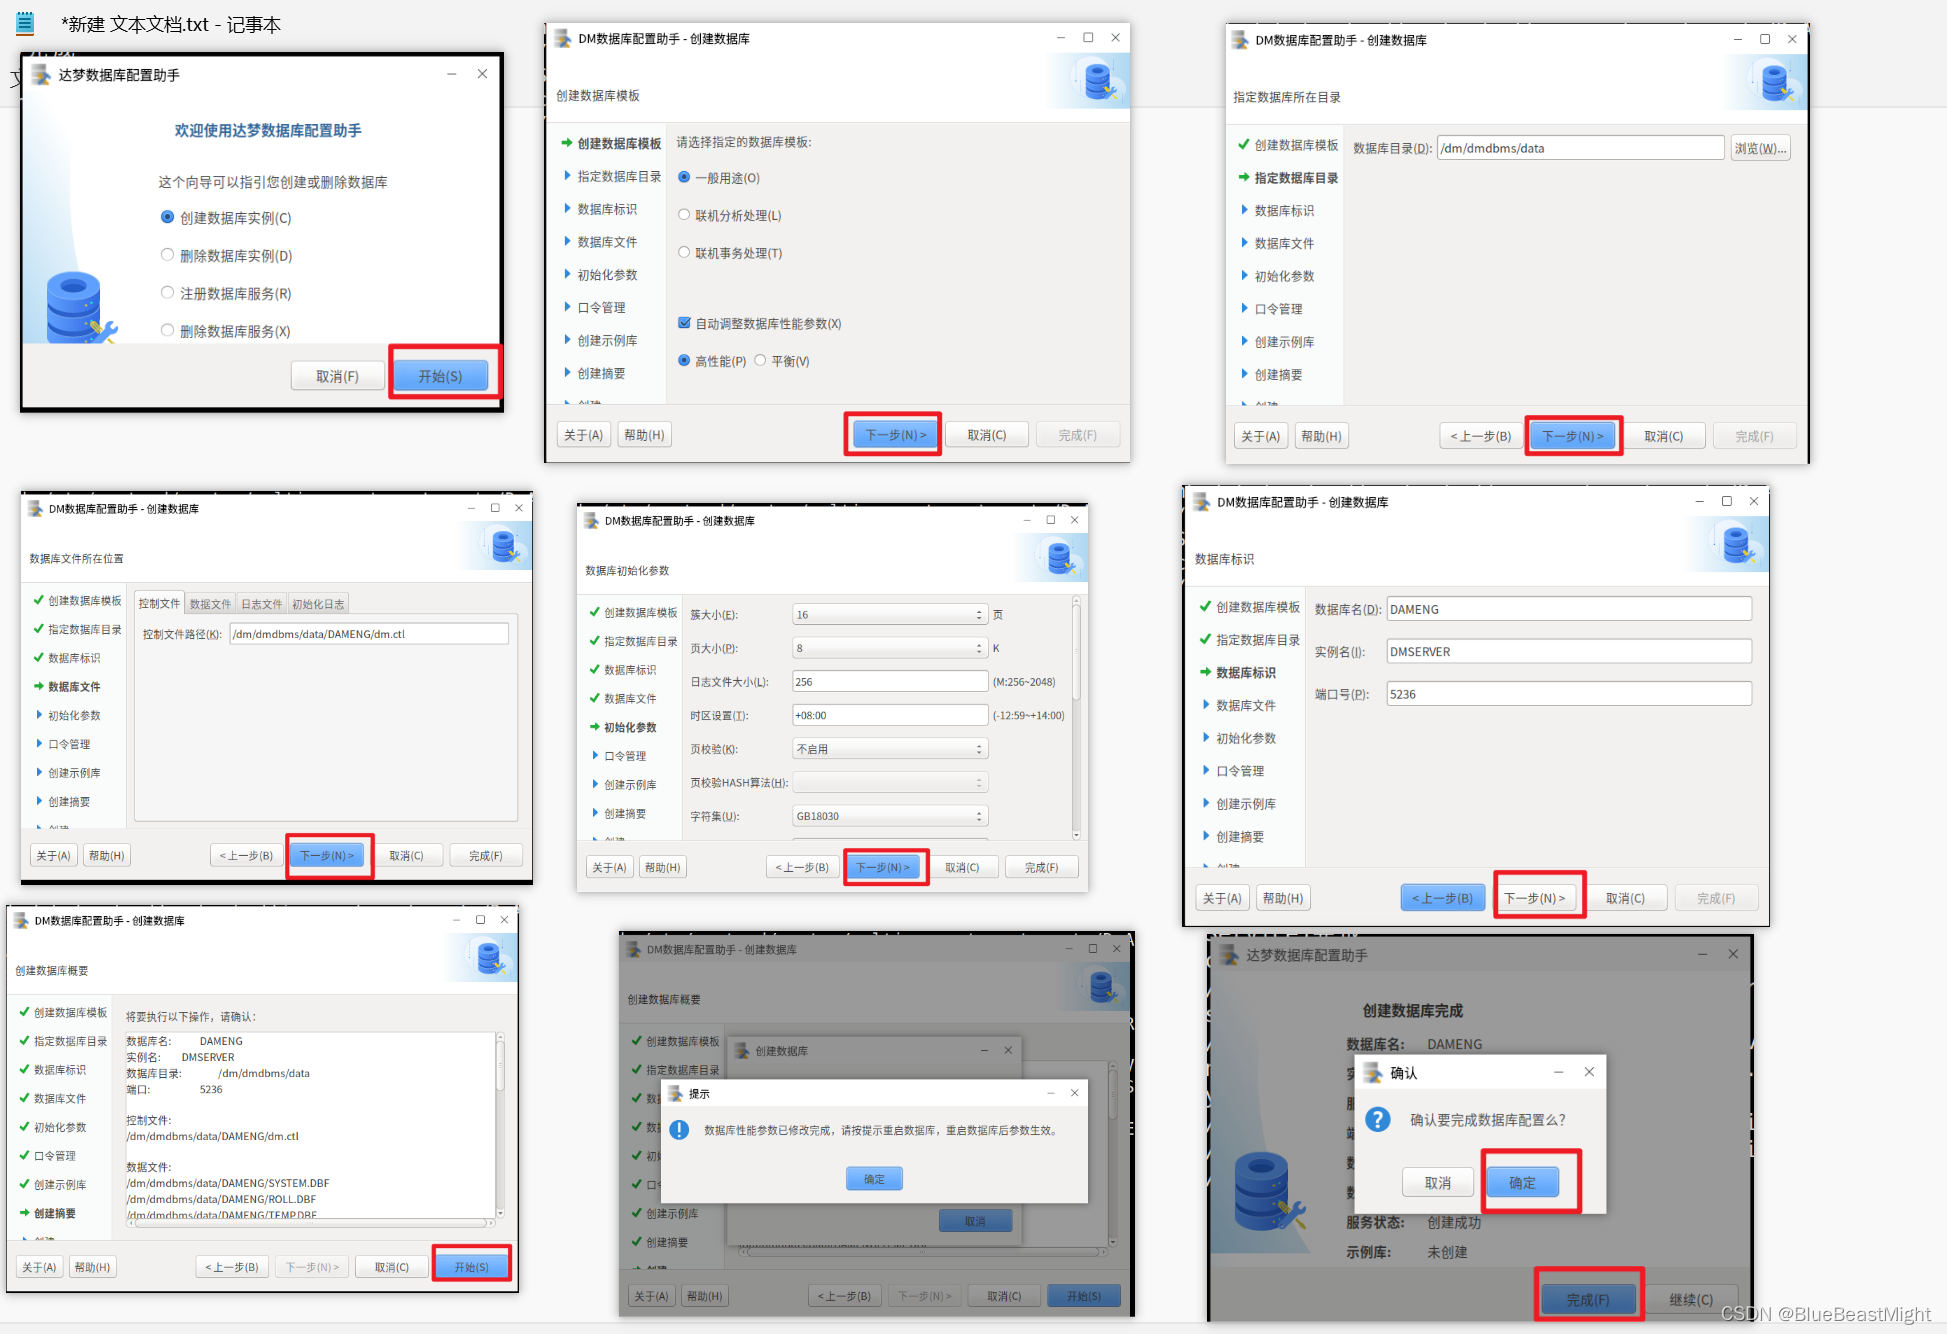
Task: Switch to the 数据文件 tab
Action: [210, 604]
